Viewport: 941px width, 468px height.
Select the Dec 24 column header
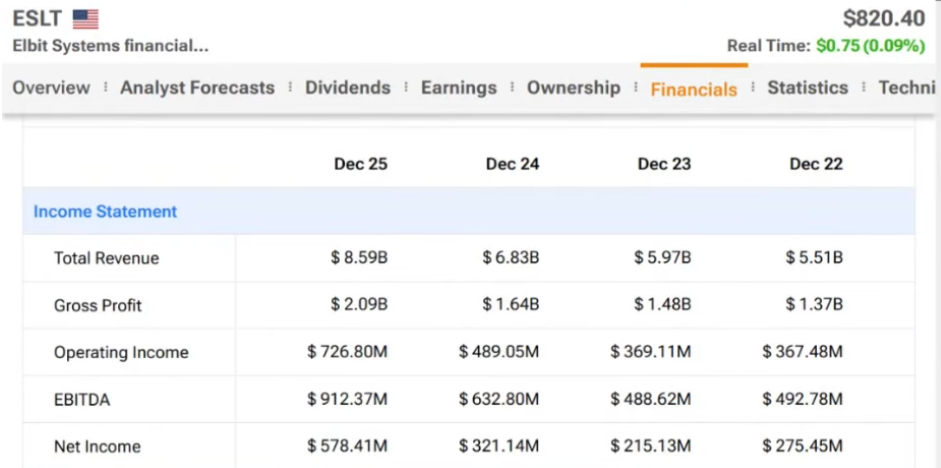513,164
